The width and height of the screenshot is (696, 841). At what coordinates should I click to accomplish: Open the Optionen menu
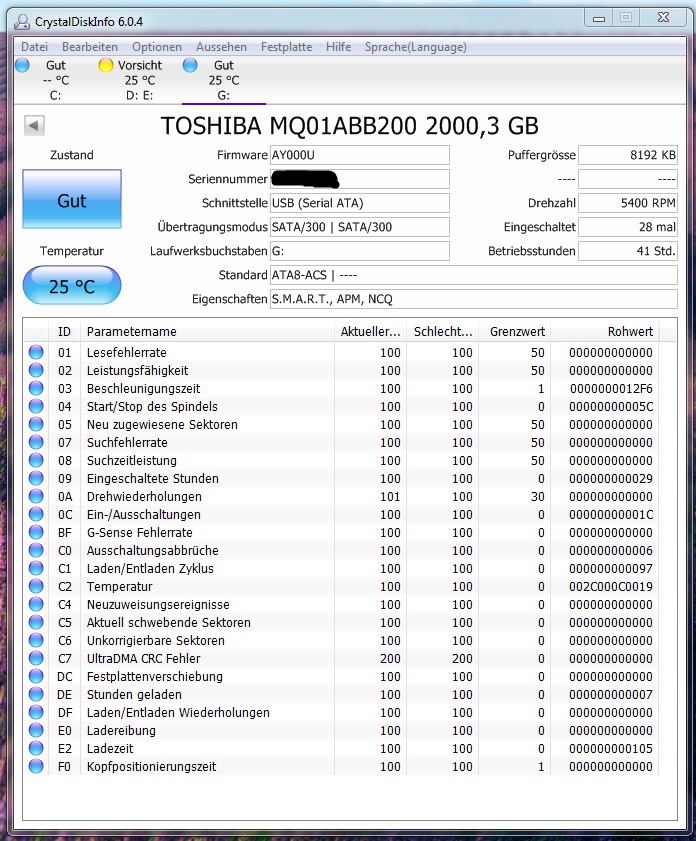157,47
